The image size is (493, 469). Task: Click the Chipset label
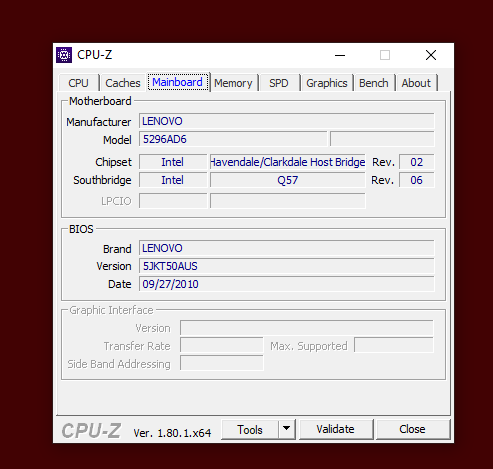pyautogui.click(x=113, y=162)
